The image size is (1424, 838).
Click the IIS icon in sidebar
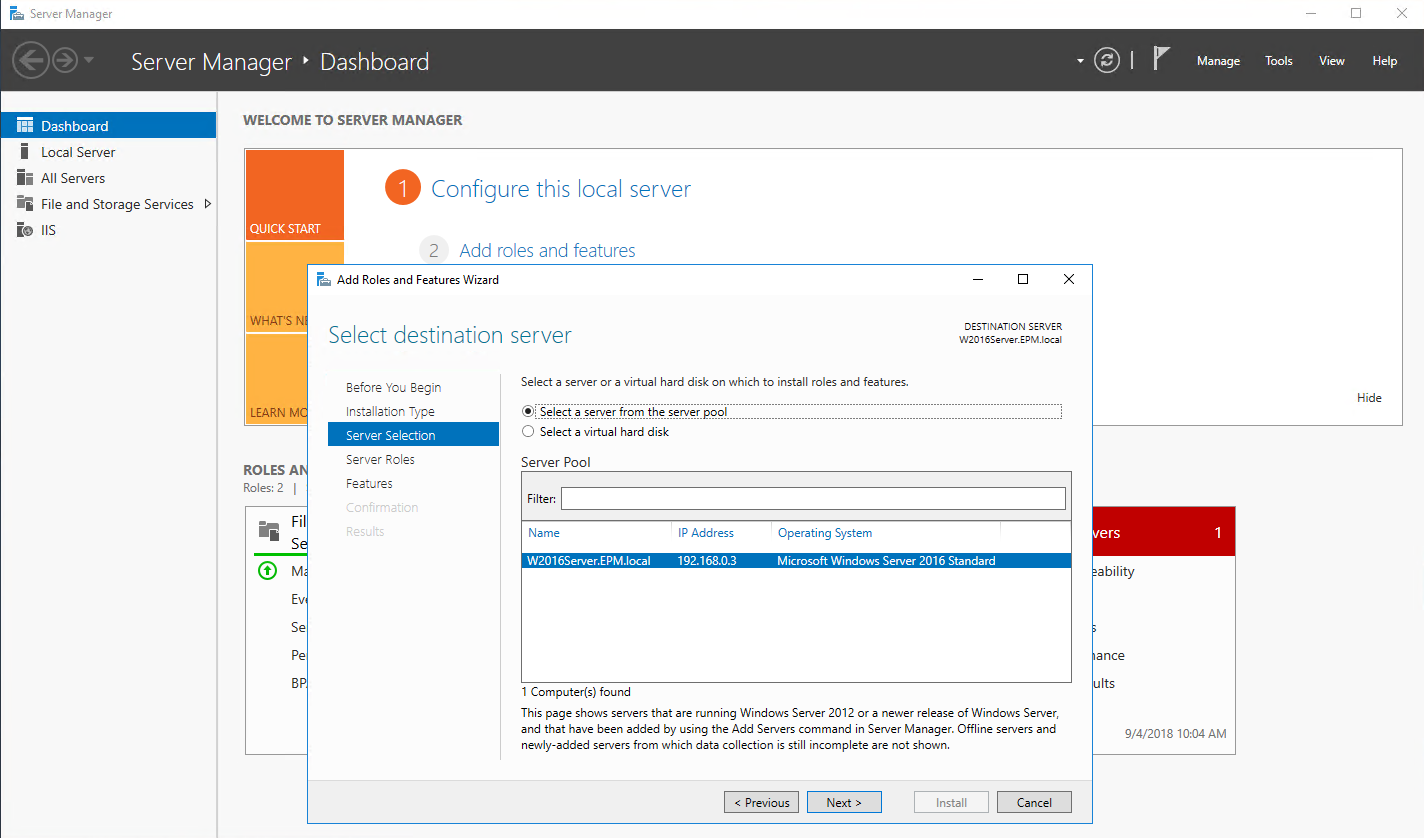[x=25, y=230]
